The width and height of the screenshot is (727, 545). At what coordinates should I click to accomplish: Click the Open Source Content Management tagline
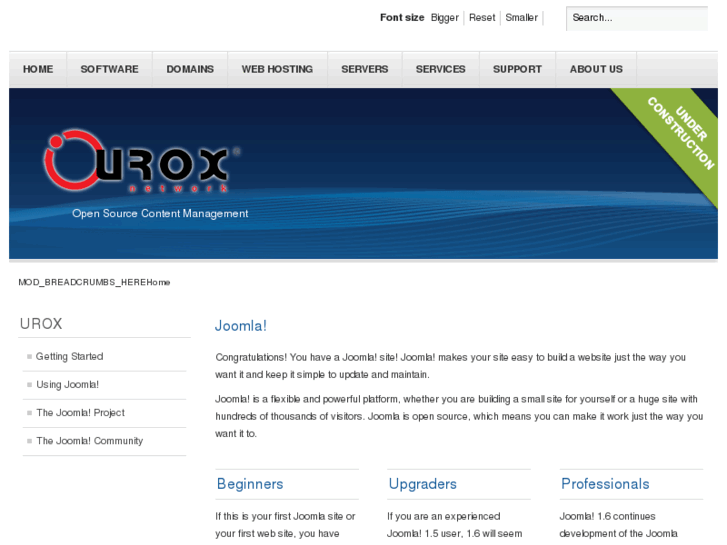tap(160, 213)
